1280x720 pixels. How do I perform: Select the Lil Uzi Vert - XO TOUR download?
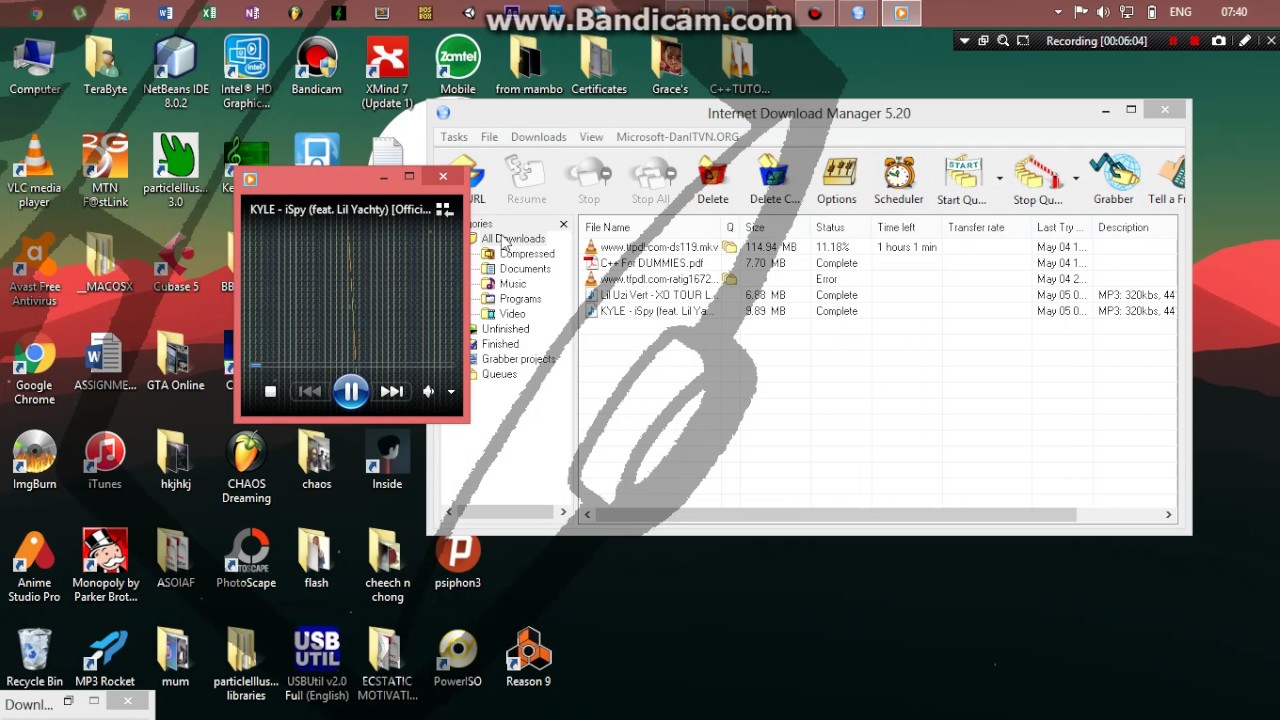tap(879, 295)
